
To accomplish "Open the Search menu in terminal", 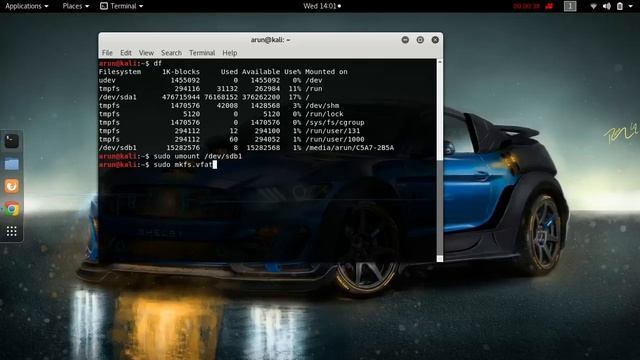I will pyautogui.click(x=171, y=53).
